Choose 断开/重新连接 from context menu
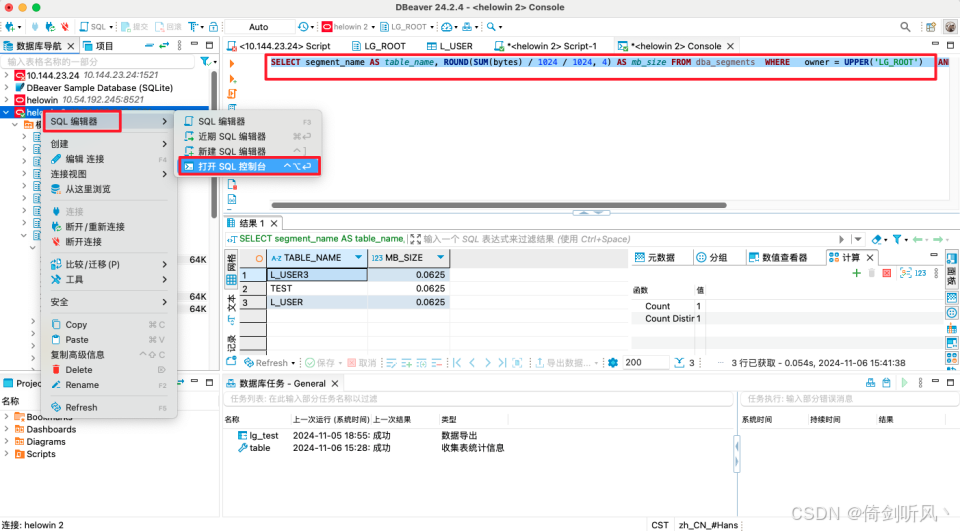 [108, 227]
